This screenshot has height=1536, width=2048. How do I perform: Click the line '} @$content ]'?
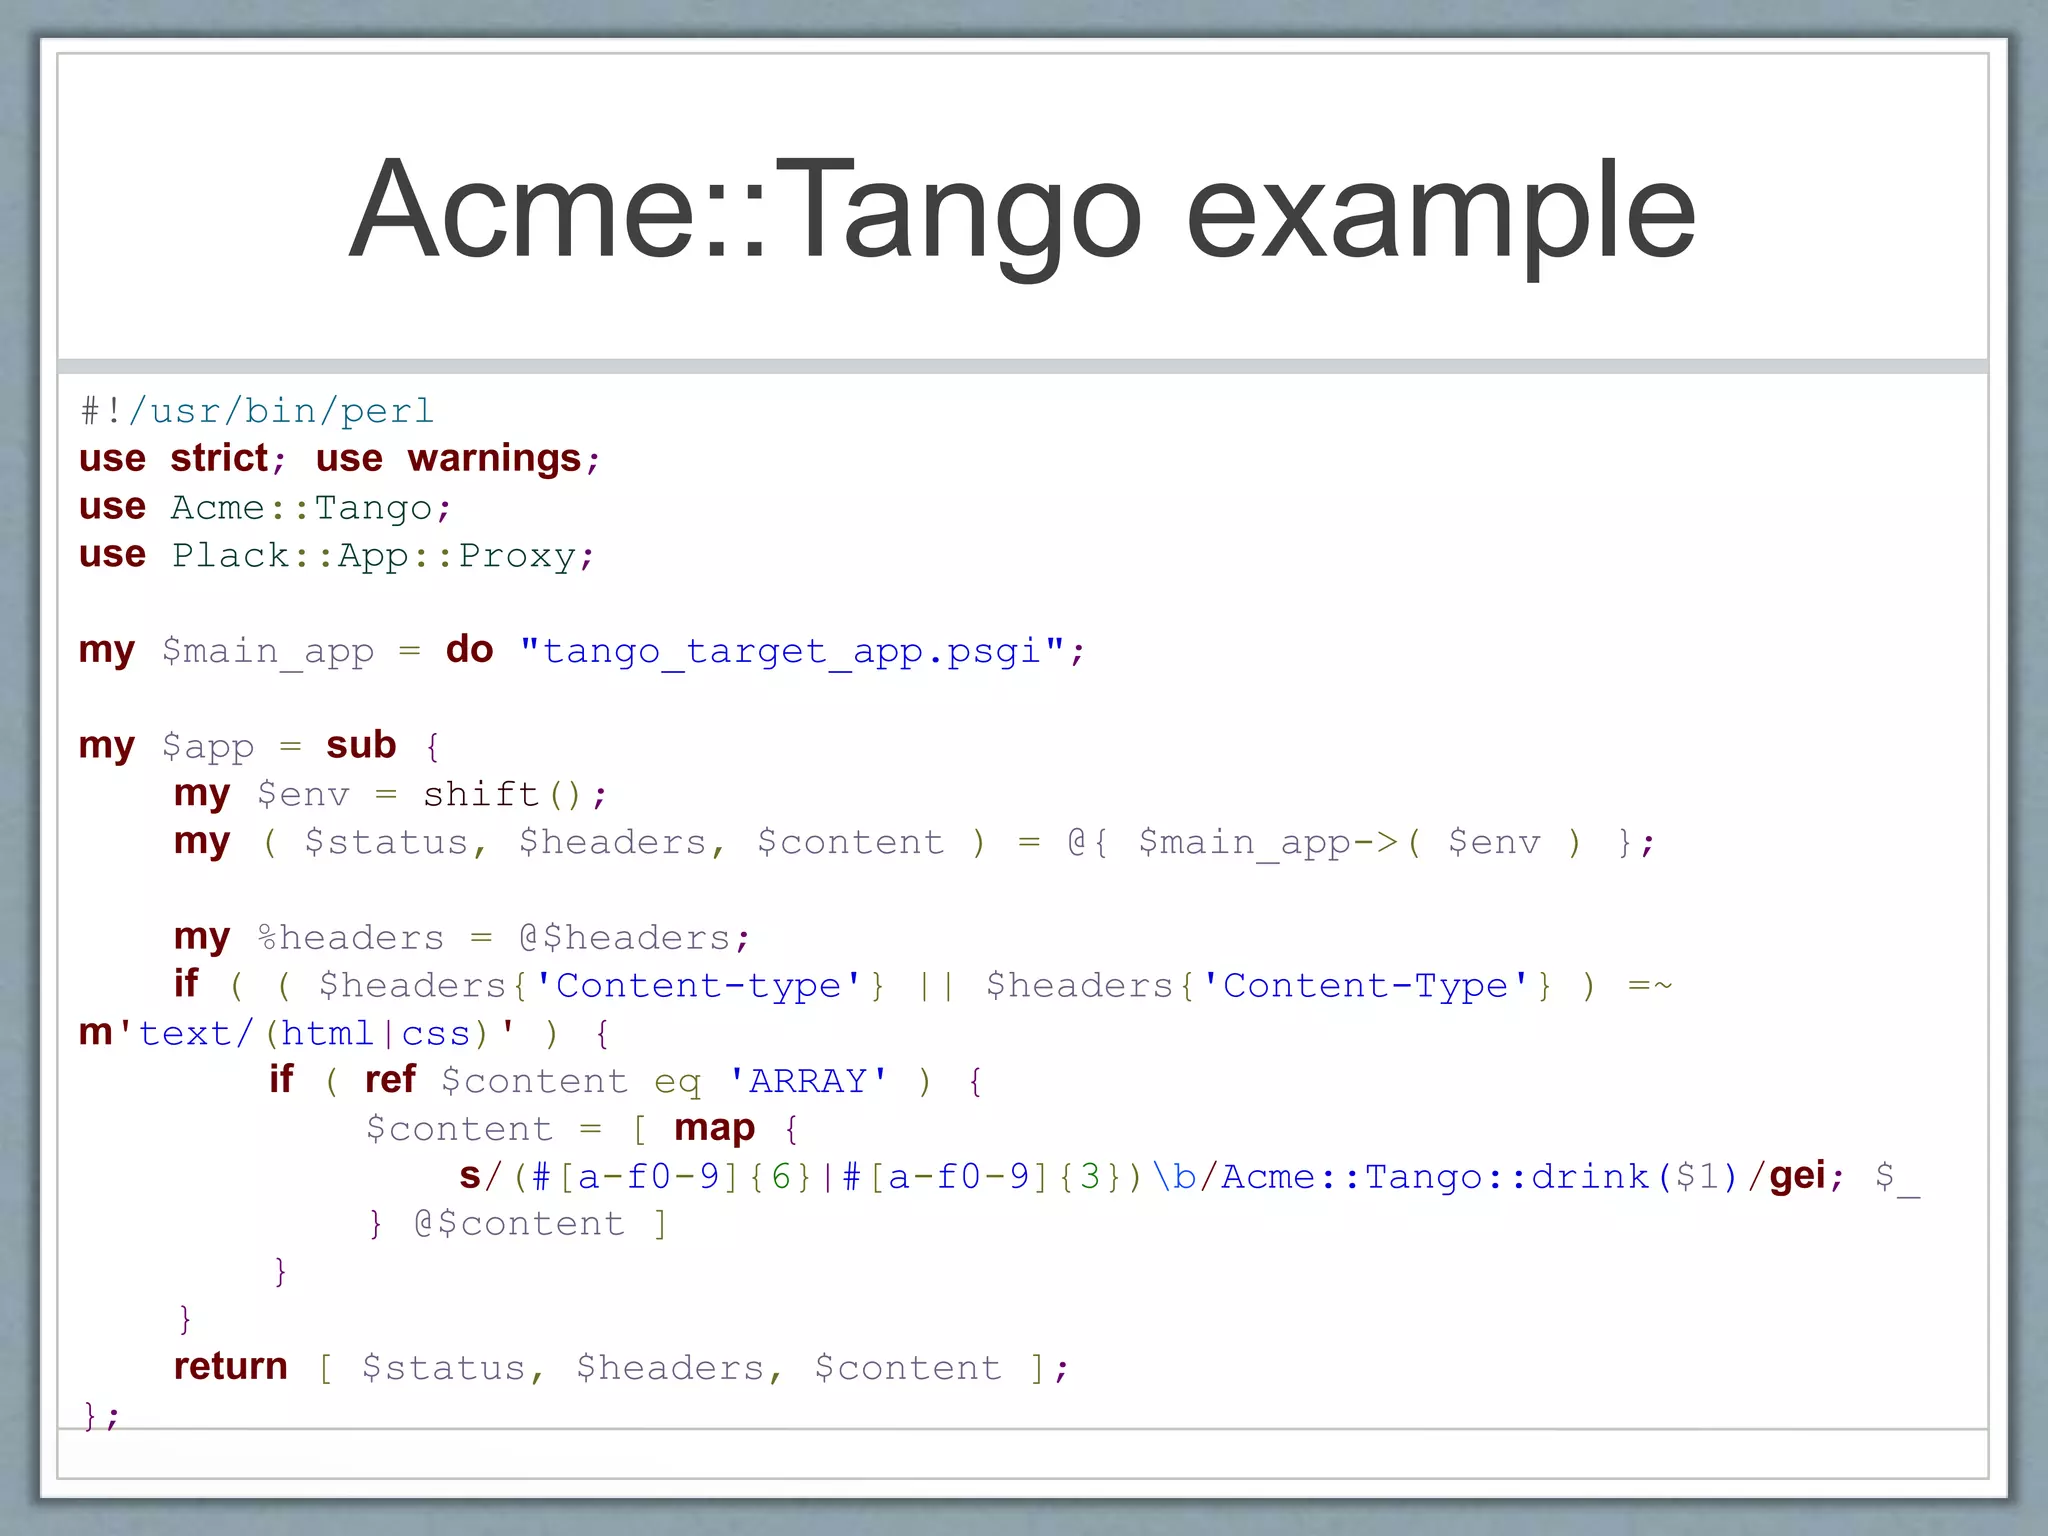517,1224
